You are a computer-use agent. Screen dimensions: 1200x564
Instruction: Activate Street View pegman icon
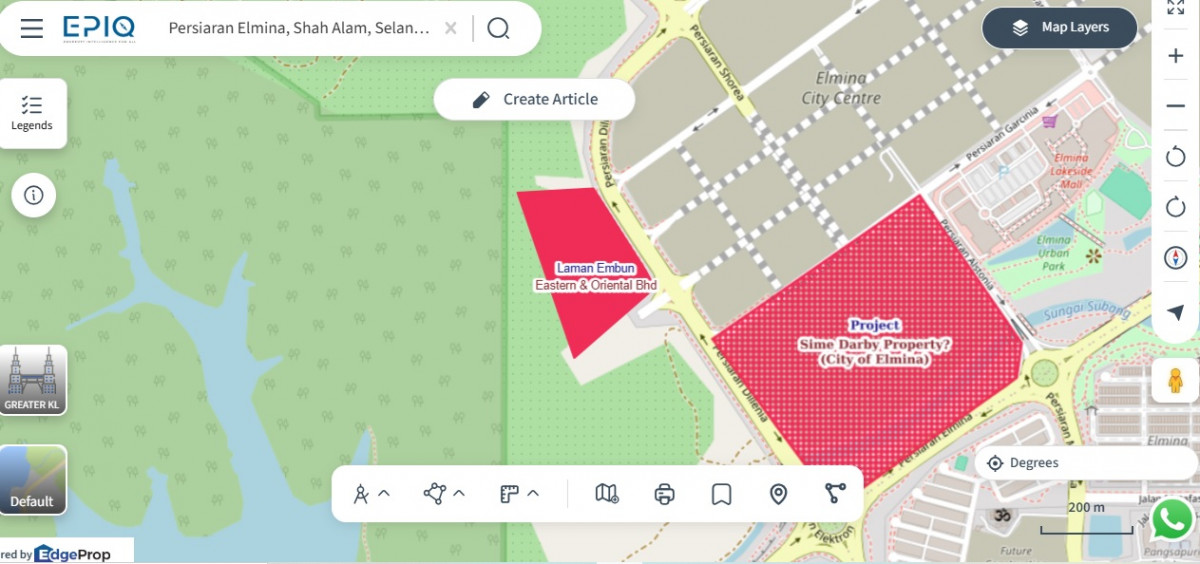click(1176, 381)
